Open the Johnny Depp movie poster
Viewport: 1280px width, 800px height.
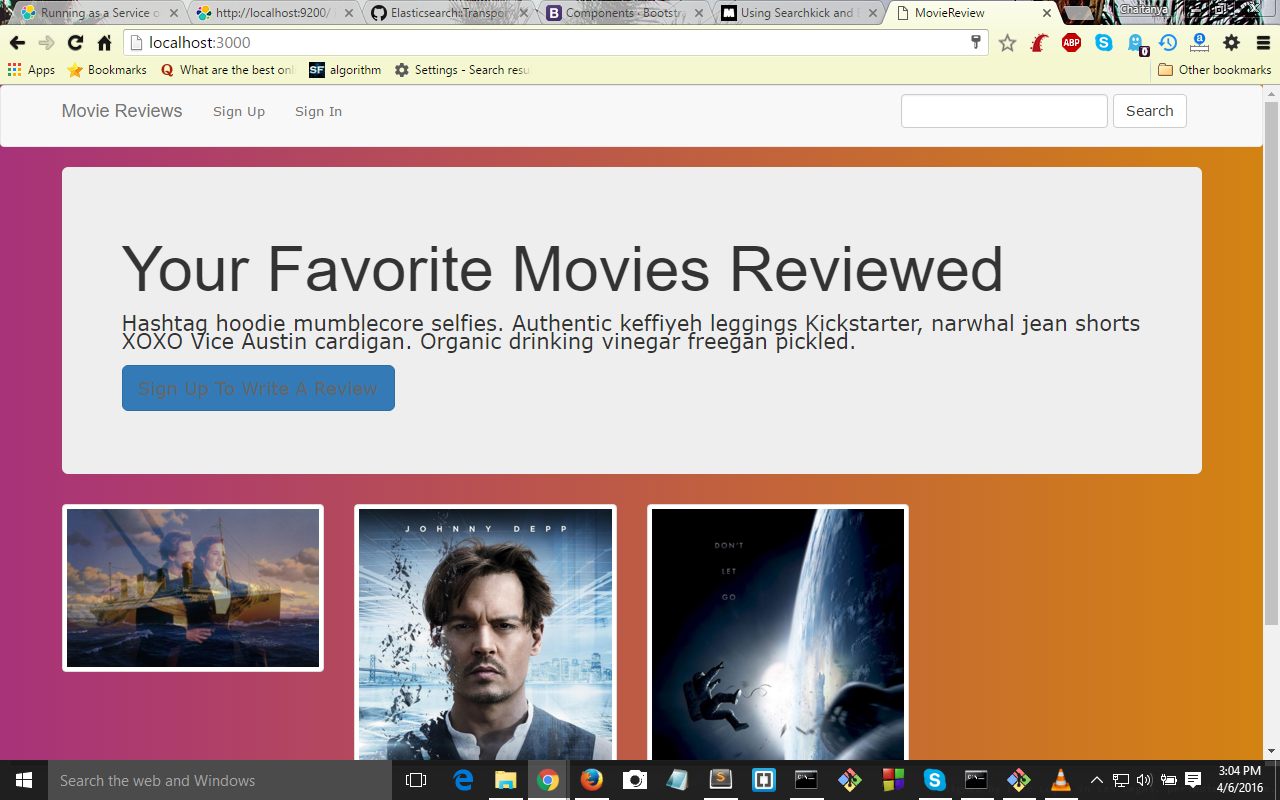point(485,633)
